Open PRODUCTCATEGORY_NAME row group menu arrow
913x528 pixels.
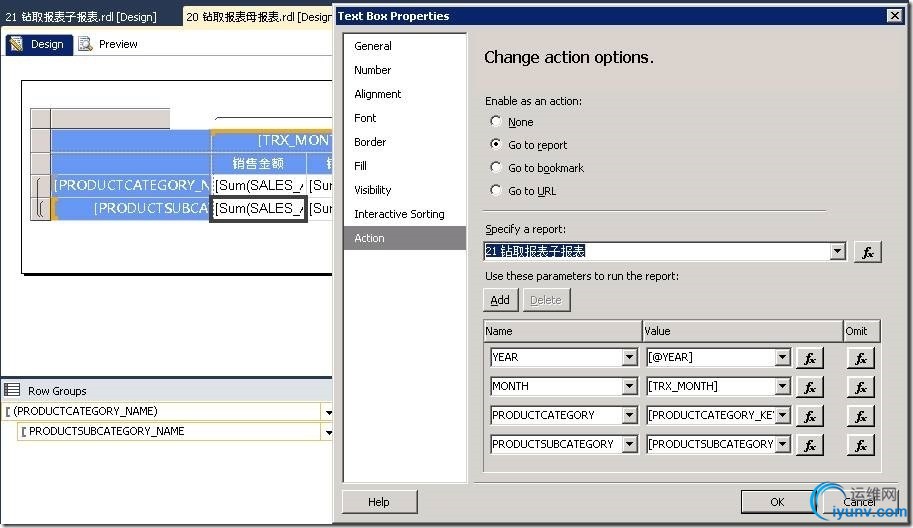pos(328,412)
